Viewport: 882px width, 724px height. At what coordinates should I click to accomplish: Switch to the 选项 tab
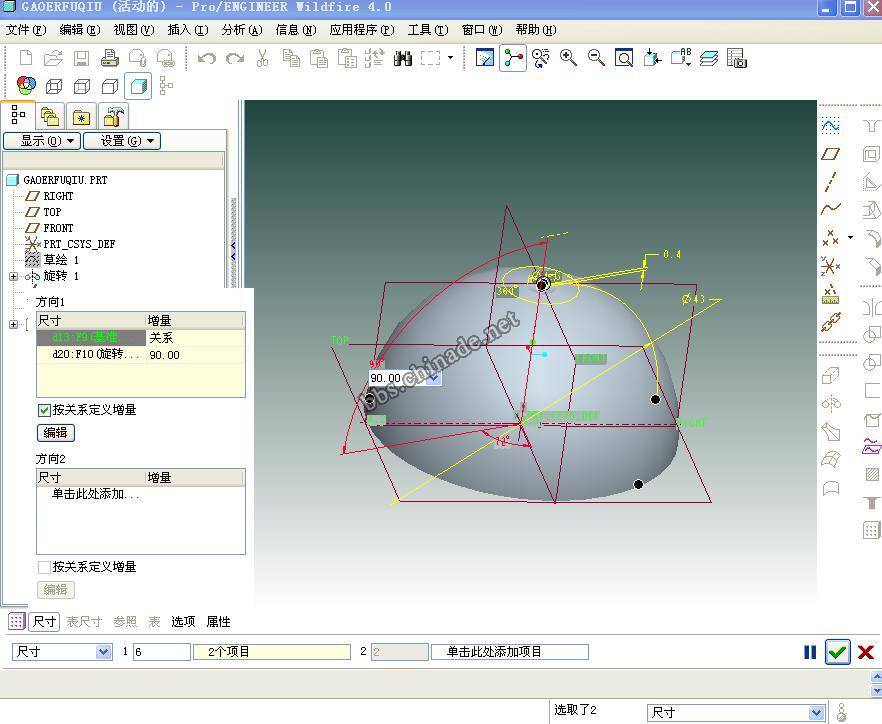183,622
